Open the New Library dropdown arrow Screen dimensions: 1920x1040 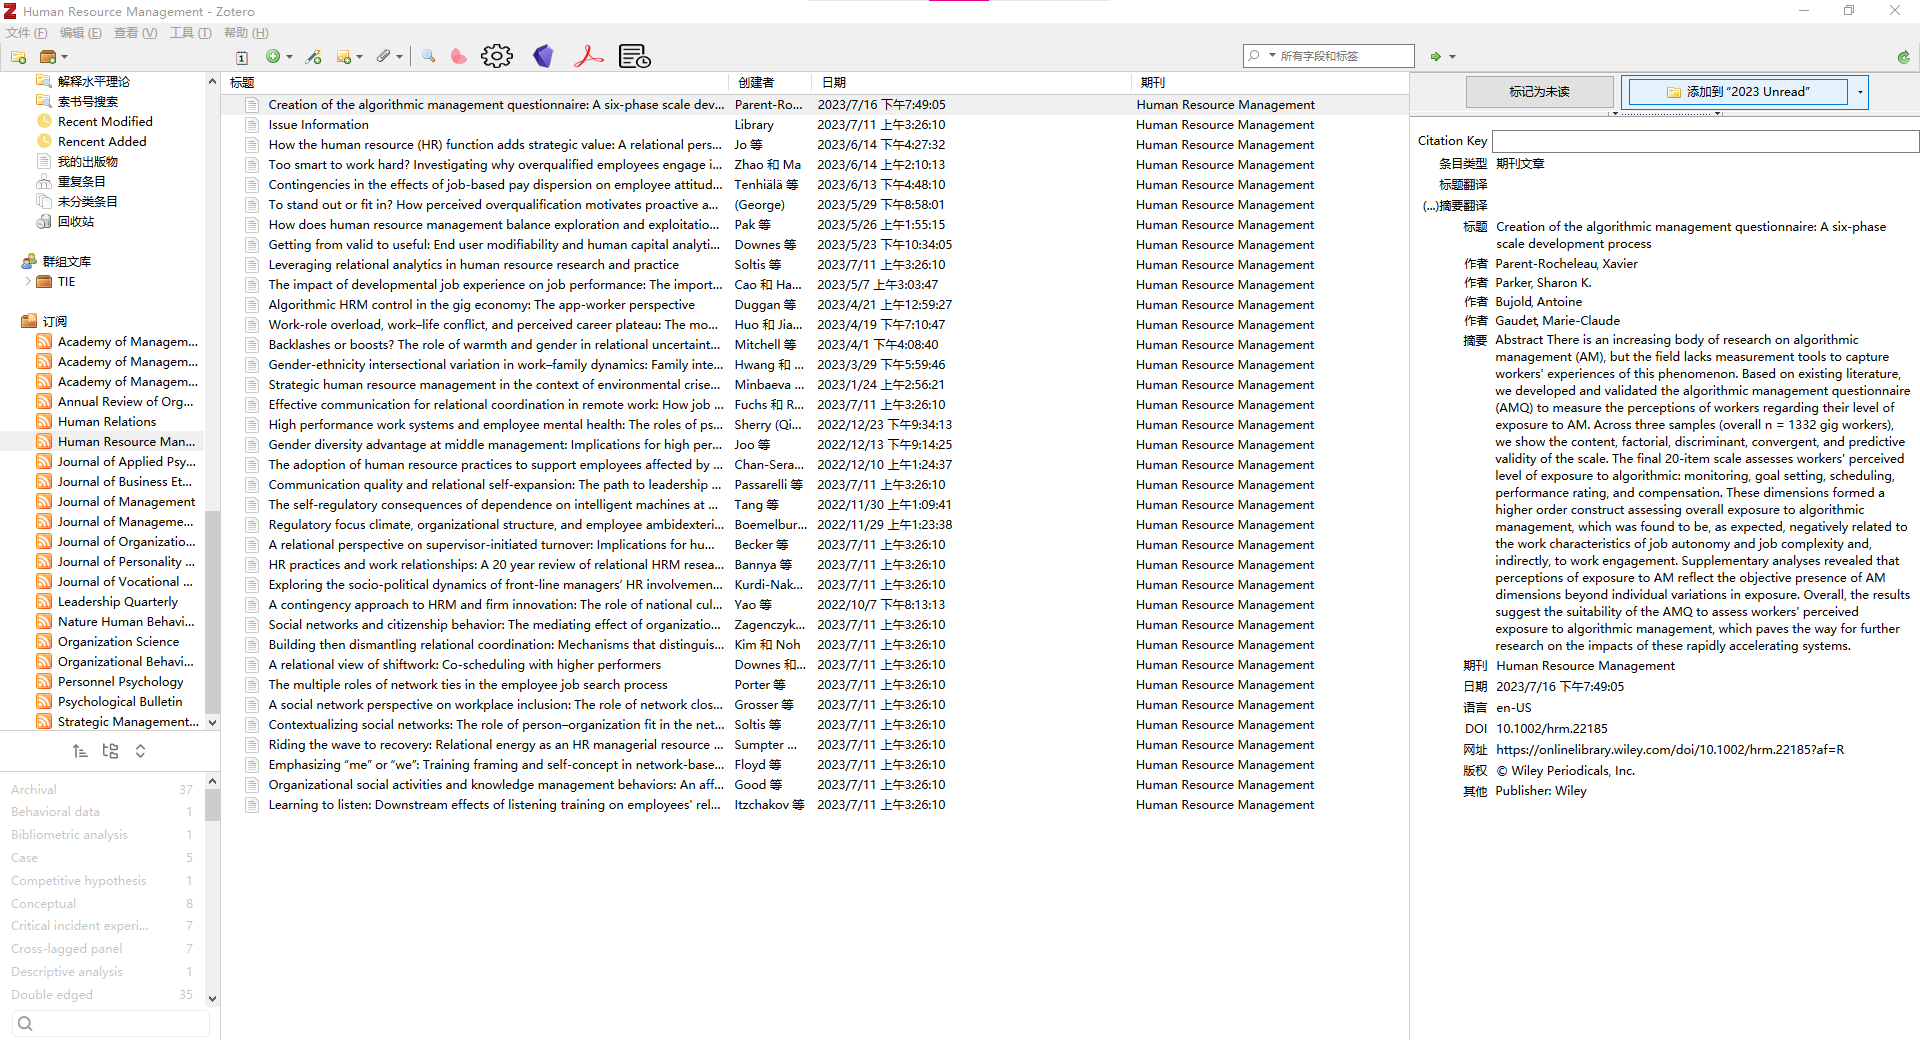tap(64, 57)
